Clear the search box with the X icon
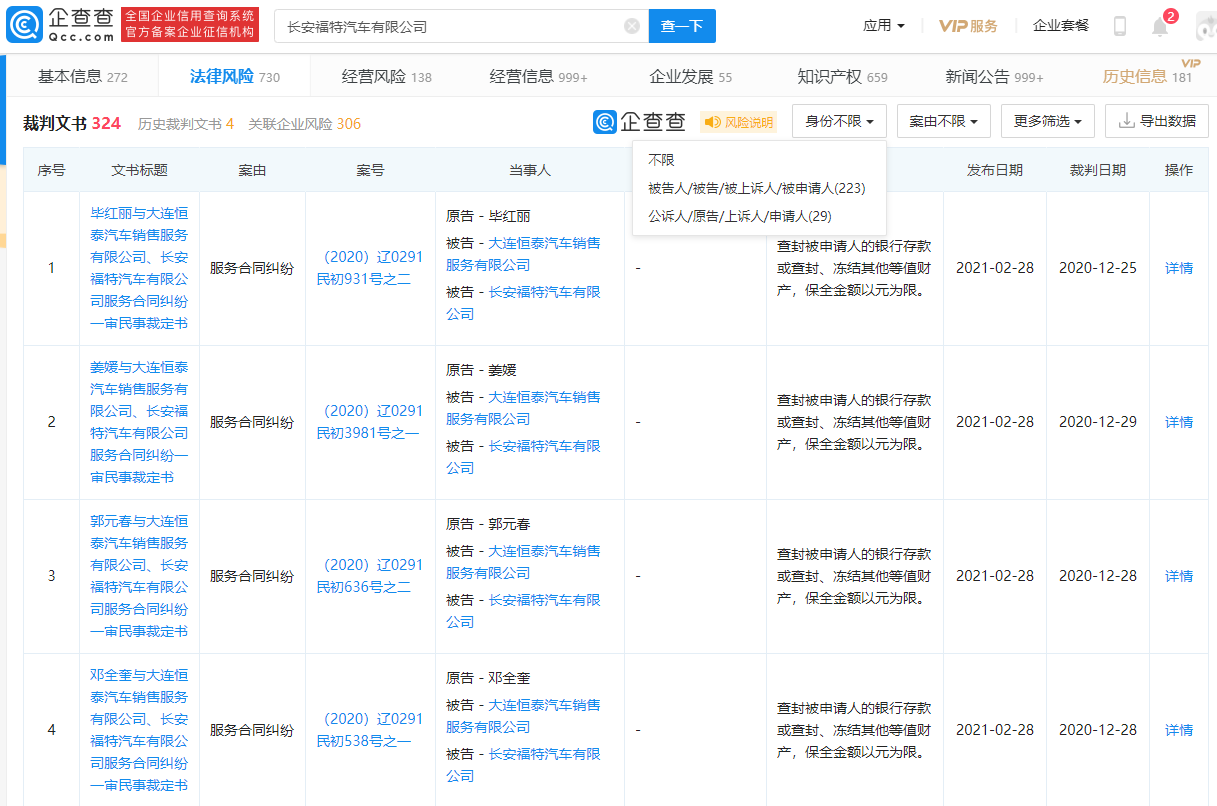The image size is (1217, 806). 631,25
